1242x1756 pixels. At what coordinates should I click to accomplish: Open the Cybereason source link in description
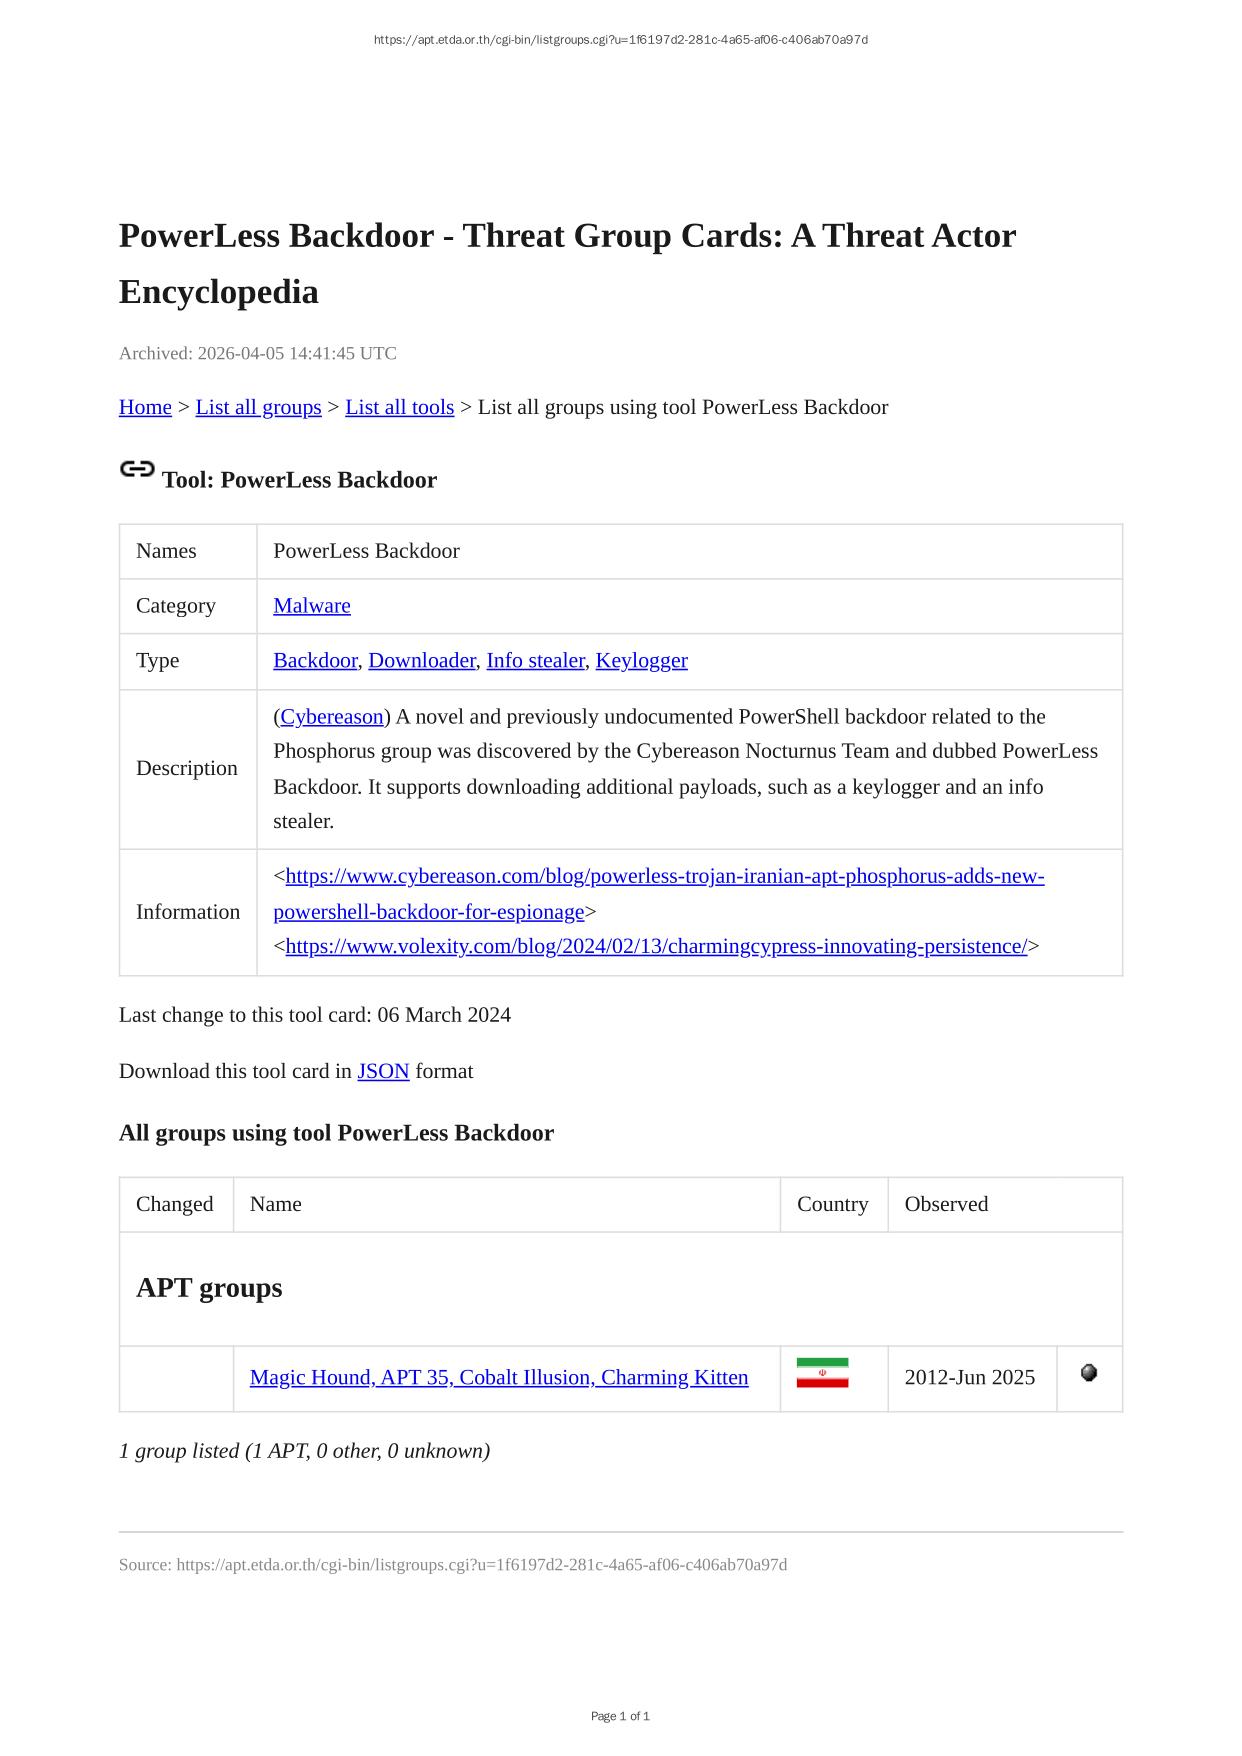click(x=332, y=717)
